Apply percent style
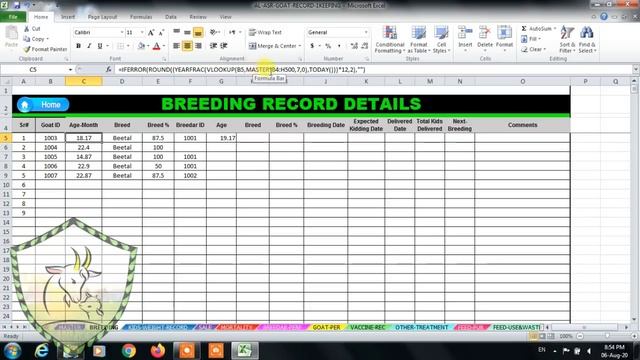 [328, 46]
